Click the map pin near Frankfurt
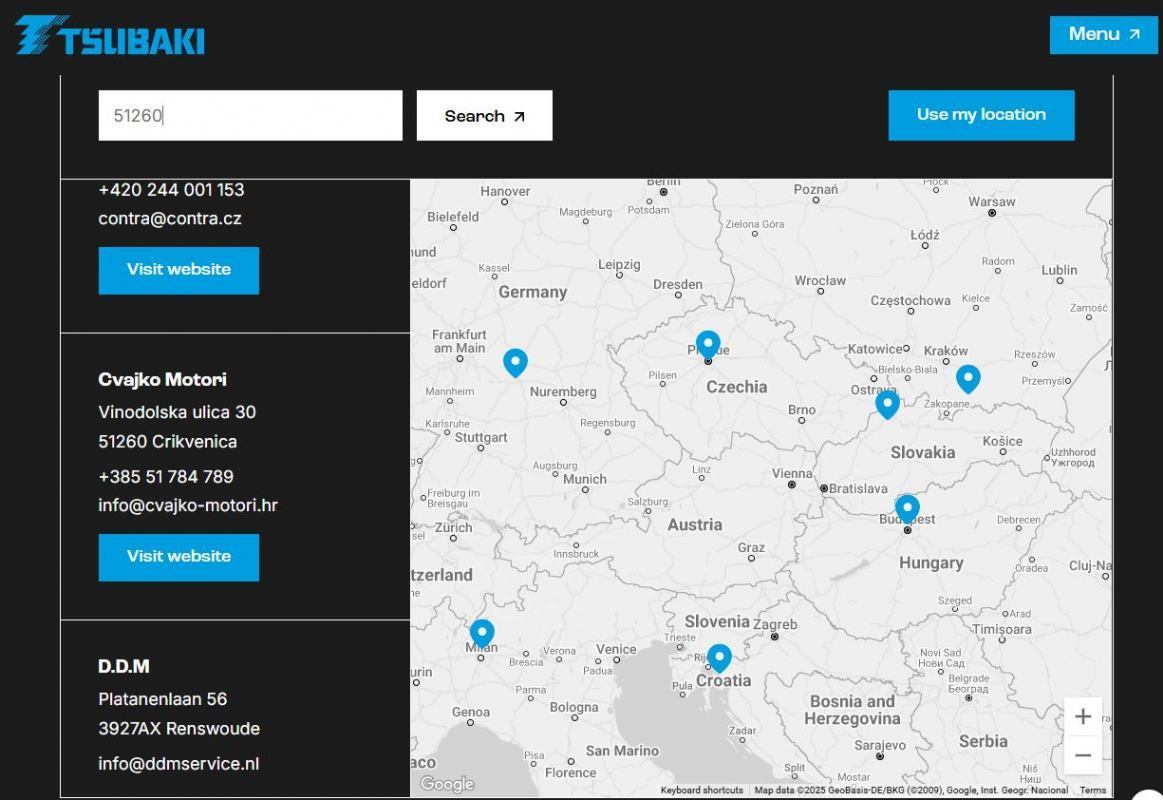 point(515,361)
